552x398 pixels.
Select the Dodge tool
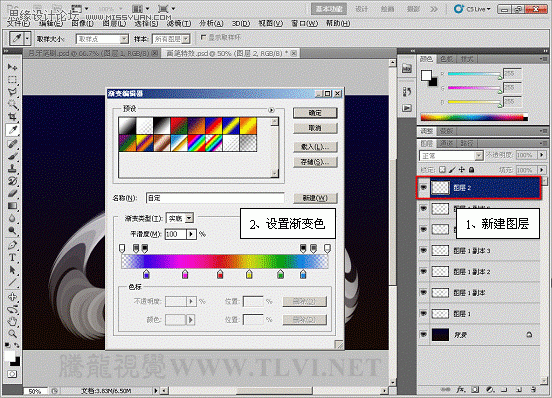click(12, 231)
